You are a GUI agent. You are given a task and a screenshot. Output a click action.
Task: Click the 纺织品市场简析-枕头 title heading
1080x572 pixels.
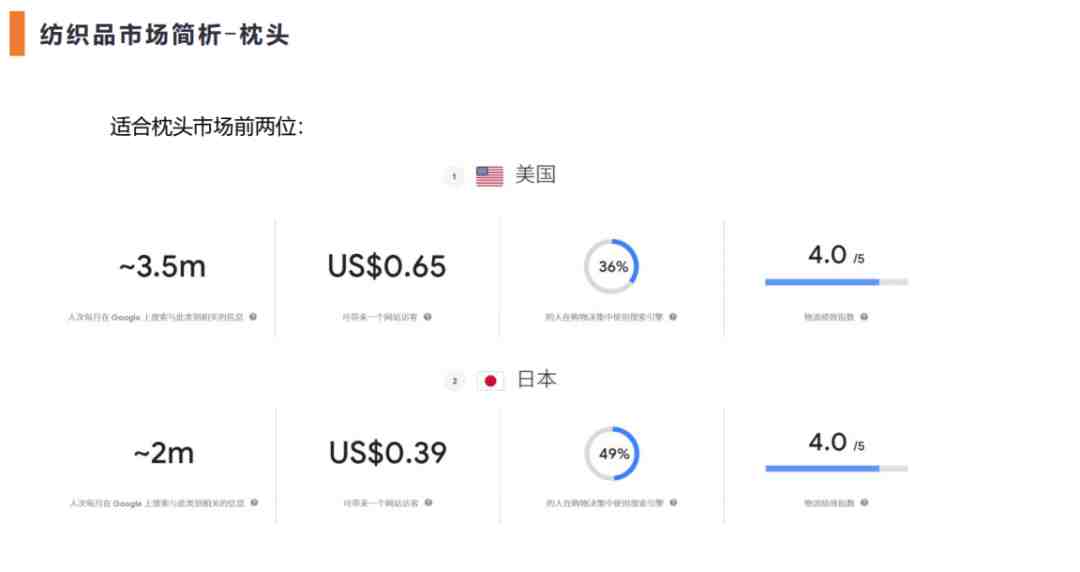164,34
